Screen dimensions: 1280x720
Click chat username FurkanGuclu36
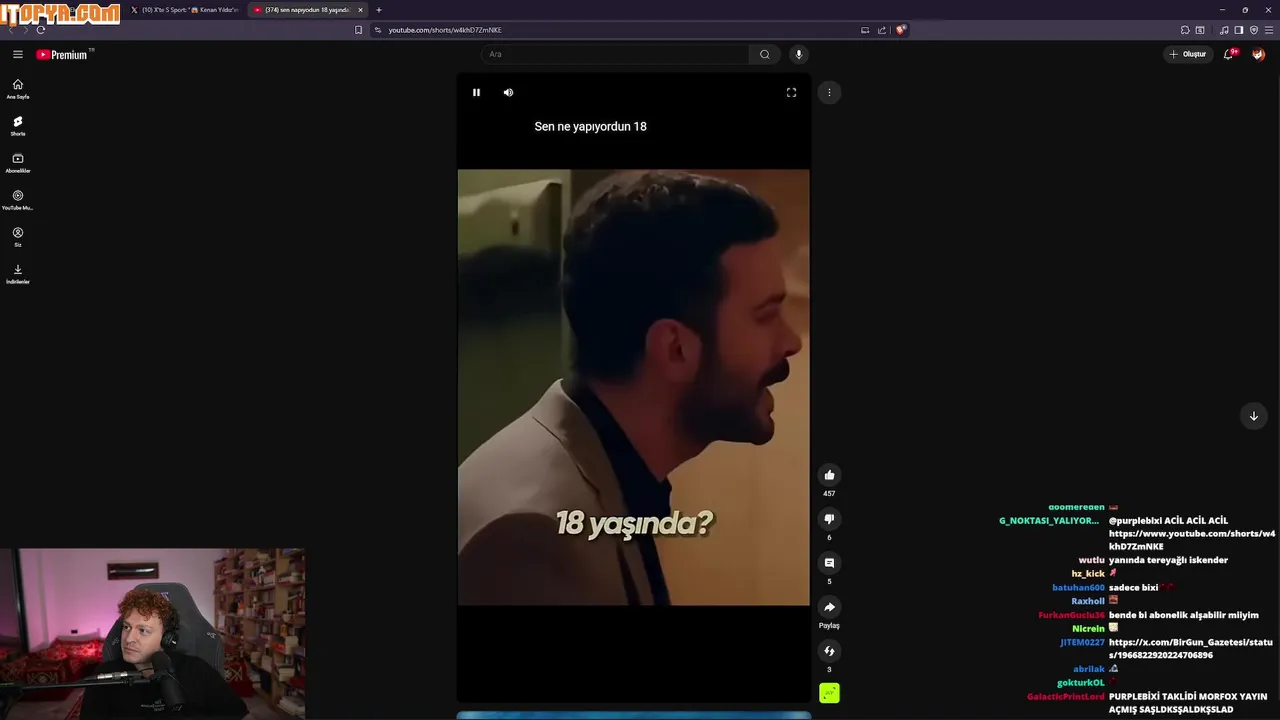[1071, 616]
